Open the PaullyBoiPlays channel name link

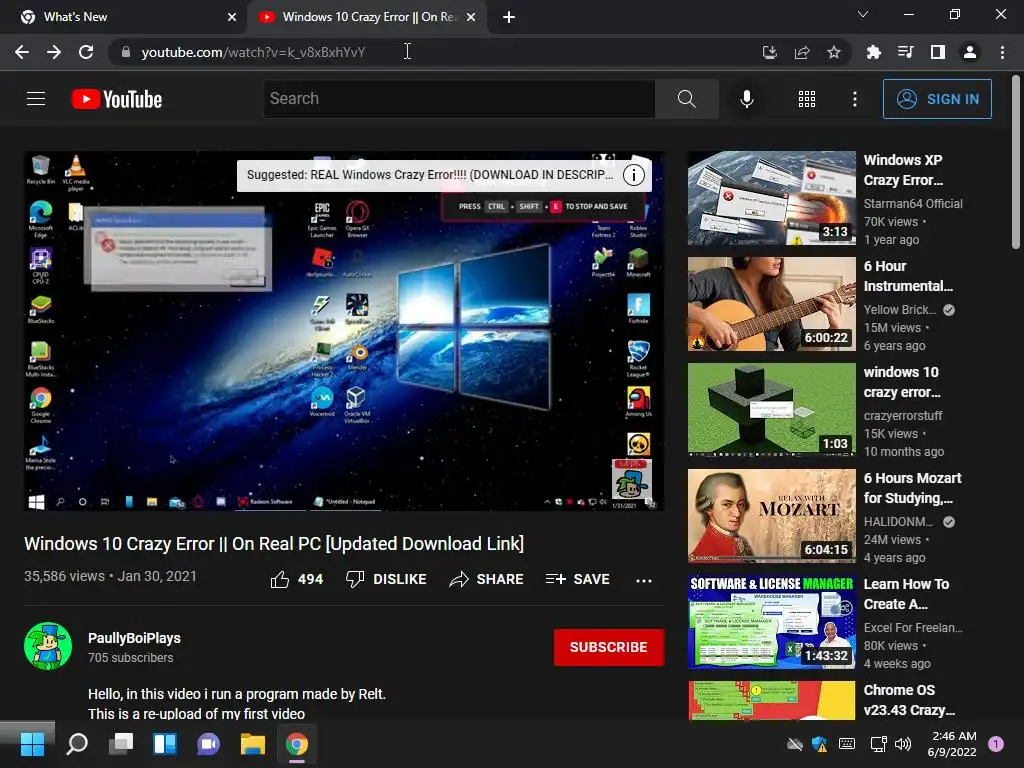point(135,638)
